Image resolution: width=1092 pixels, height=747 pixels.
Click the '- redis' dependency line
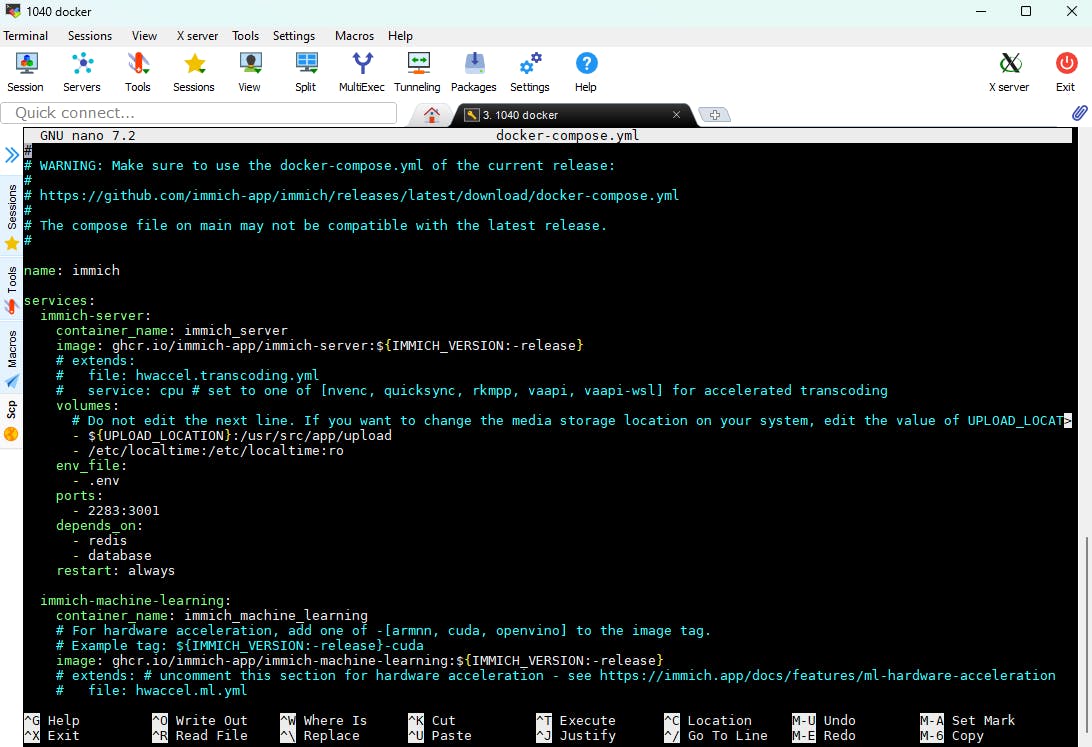[100, 540]
